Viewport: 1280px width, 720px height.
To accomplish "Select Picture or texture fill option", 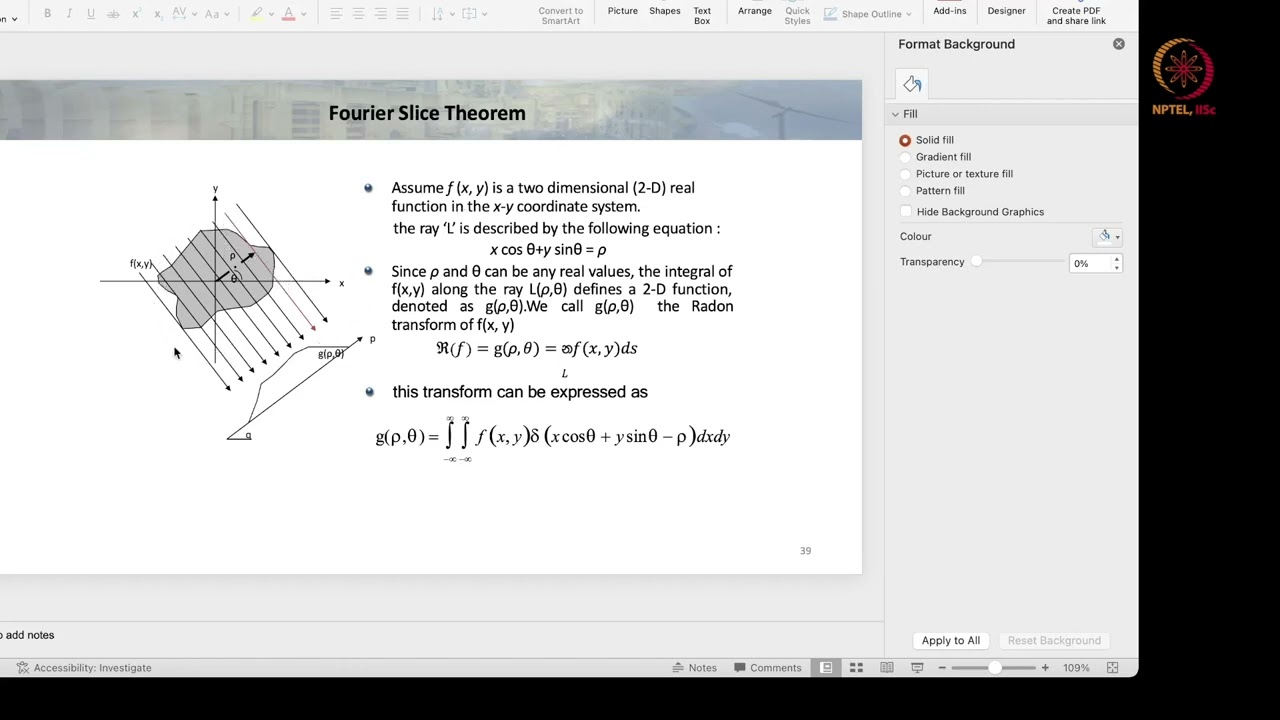I will click(905, 174).
